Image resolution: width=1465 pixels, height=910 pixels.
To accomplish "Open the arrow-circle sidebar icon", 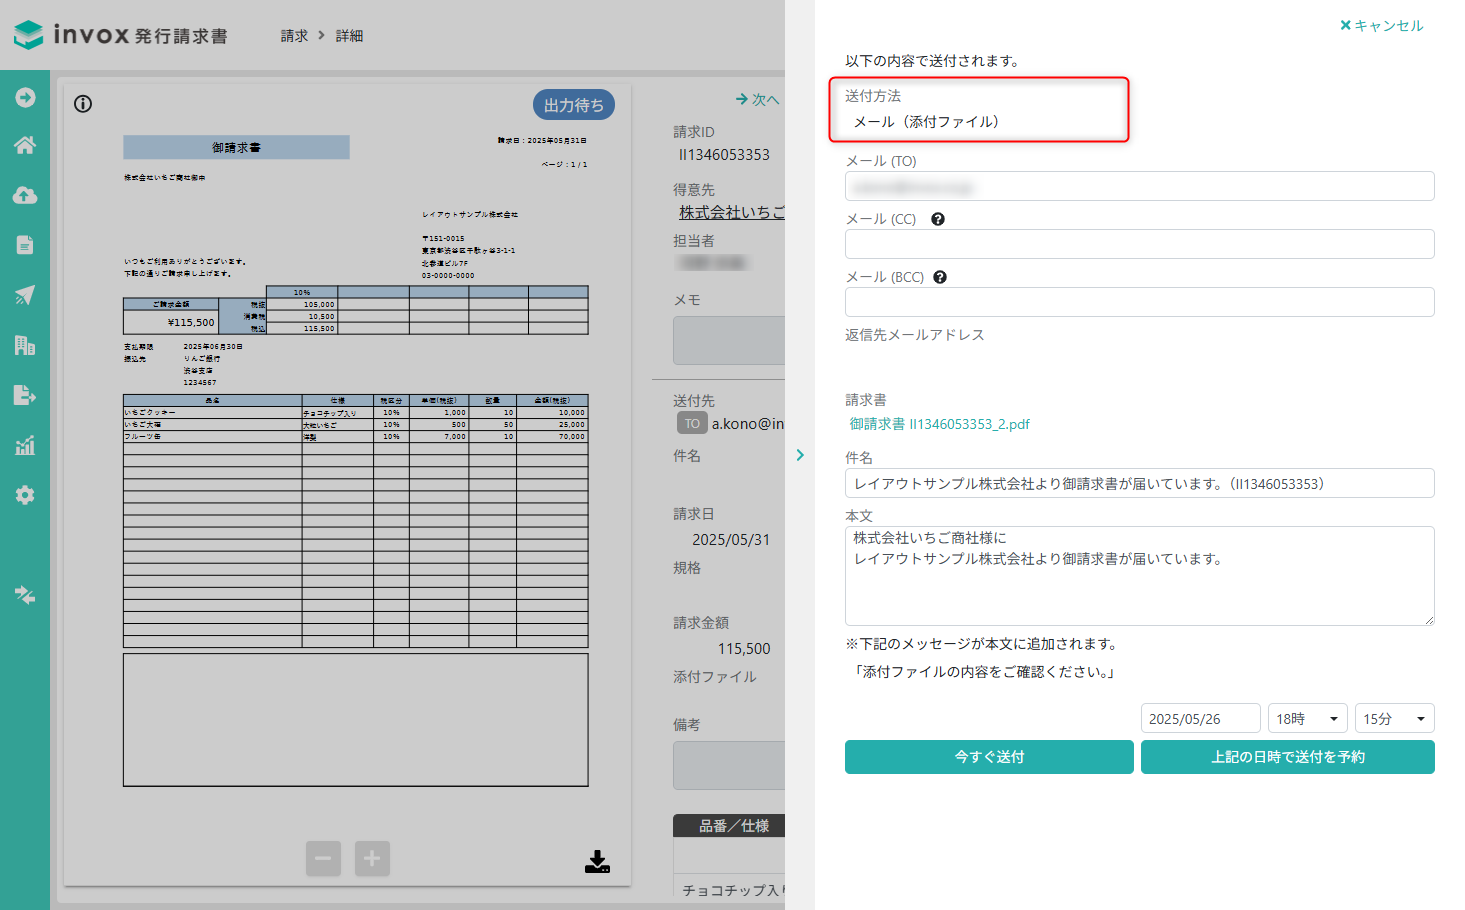I will [25, 97].
